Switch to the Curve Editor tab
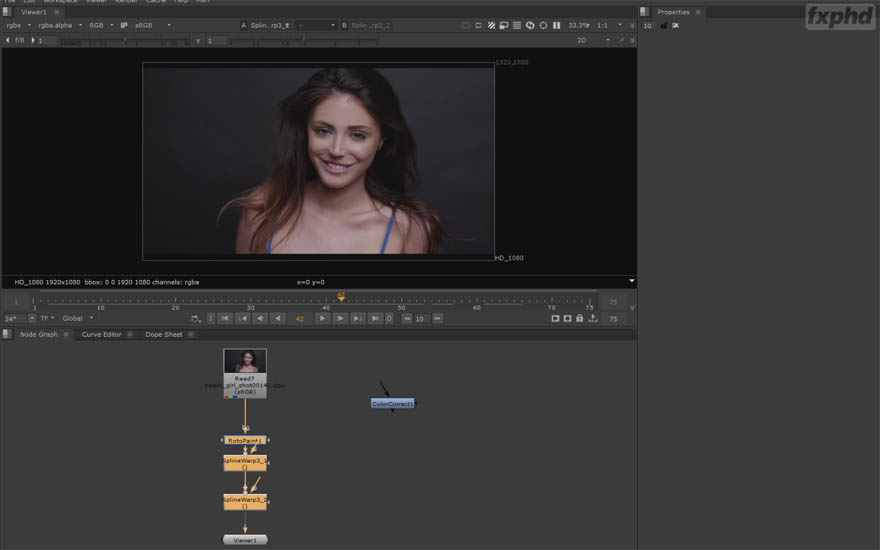 102,334
